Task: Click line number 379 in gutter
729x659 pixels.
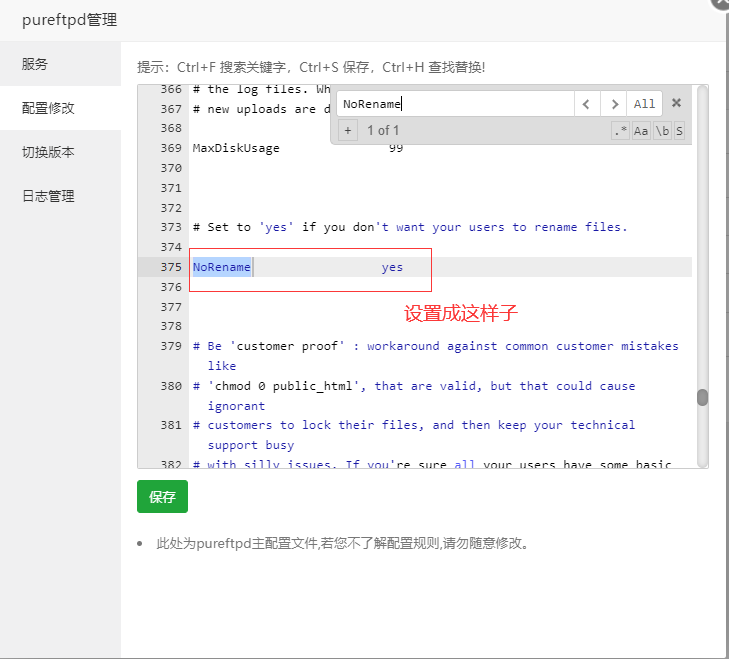Action: (171, 346)
